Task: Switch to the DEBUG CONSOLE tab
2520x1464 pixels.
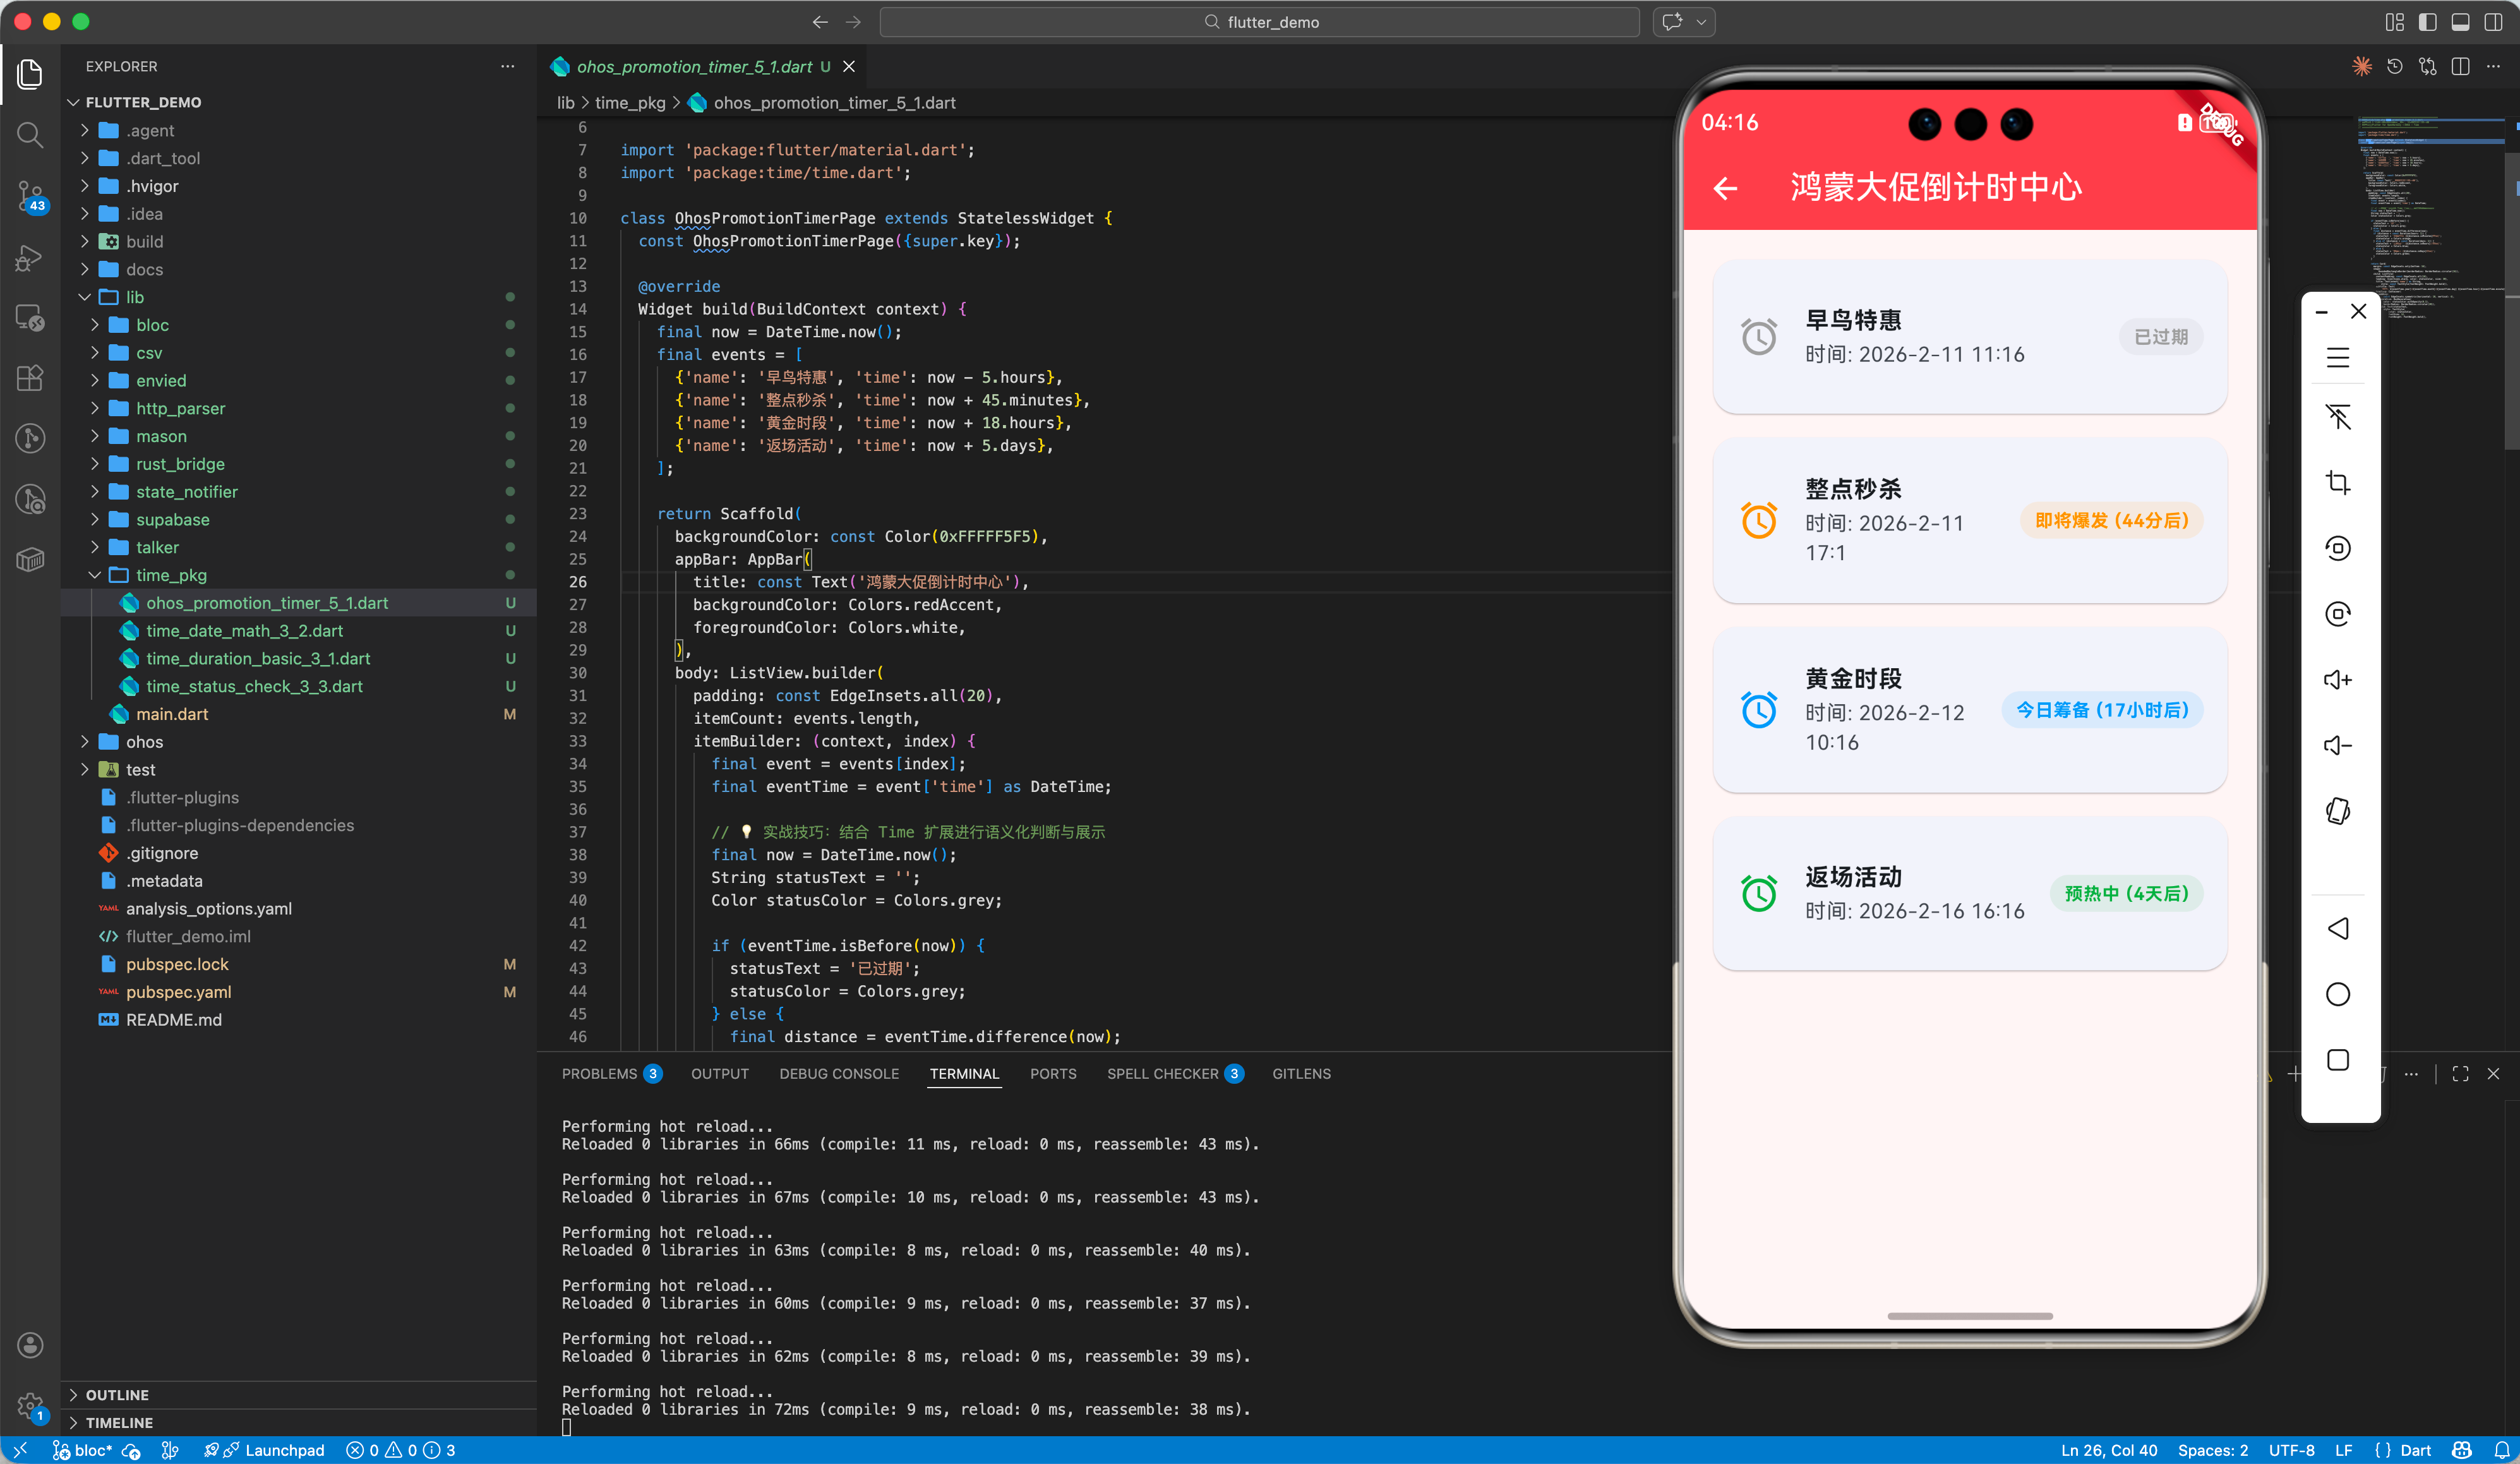Action: point(838,1074)
